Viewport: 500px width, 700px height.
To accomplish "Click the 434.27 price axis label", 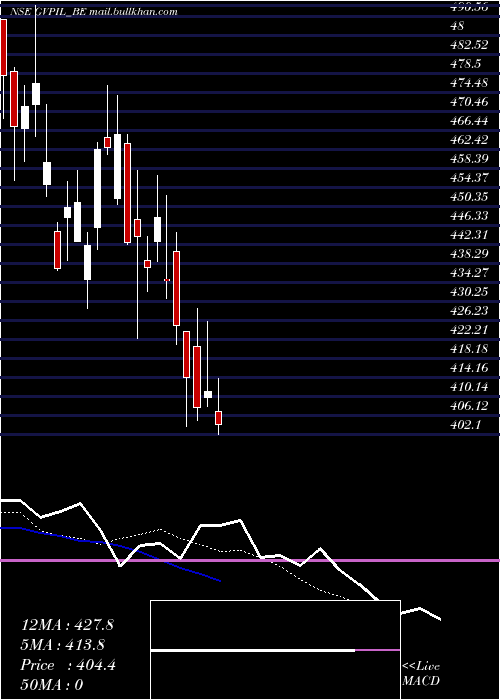I will 471,272.
